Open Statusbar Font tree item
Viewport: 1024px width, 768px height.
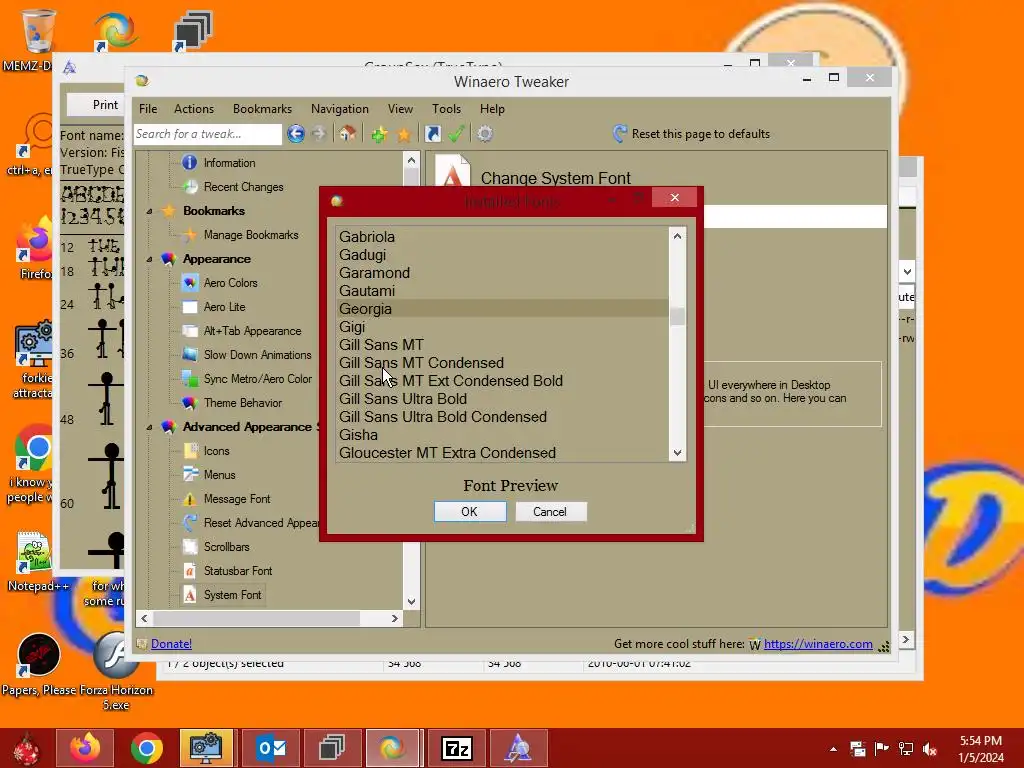(238, 571)
